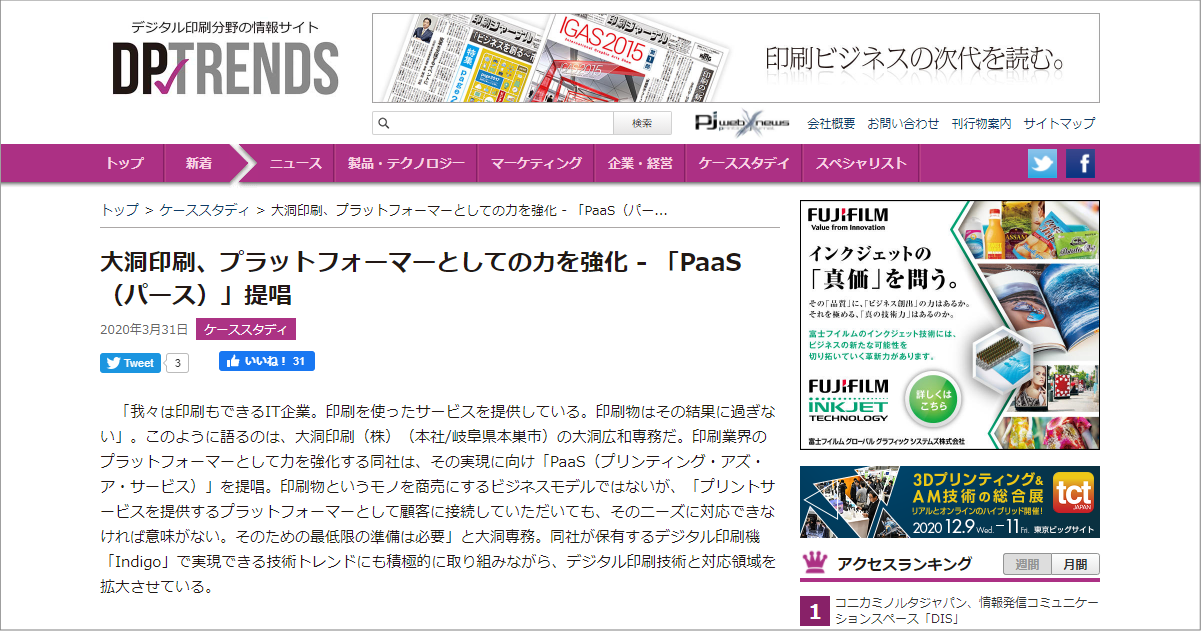The image size is (1201, 631).
Task: Click the Twitter icon in navigation bar
Action: click(1042, 163)
